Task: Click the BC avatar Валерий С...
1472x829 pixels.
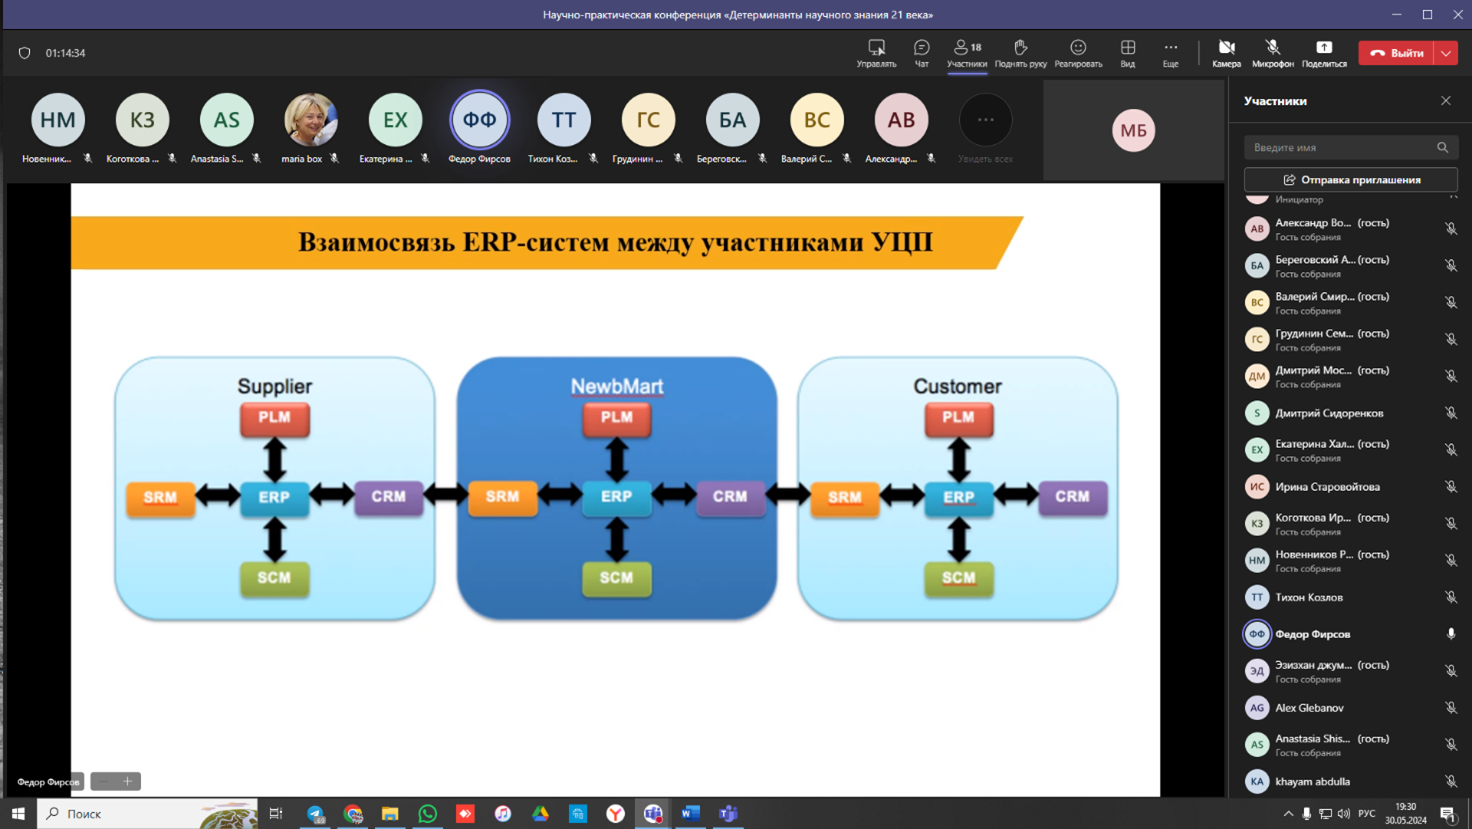Action: pyautogui.click(x=817, y=120)
